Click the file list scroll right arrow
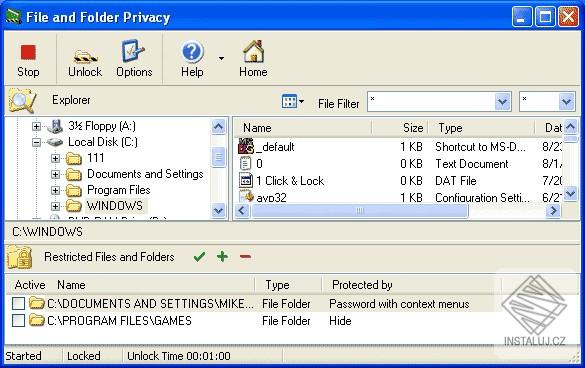Screen dimensions: 585x368 (x=553, y=211)
